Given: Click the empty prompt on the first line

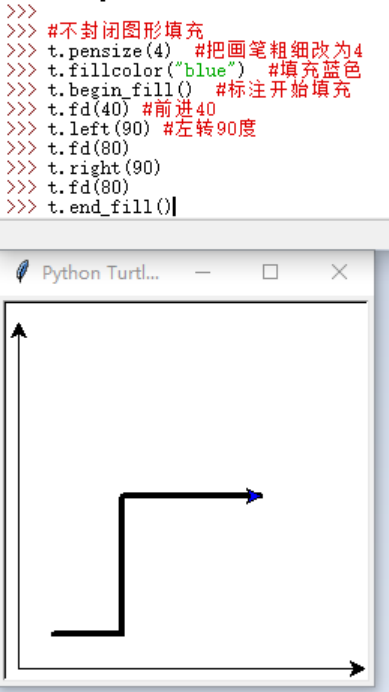Looking at the screenshot, I should click(x=21, y=11).
